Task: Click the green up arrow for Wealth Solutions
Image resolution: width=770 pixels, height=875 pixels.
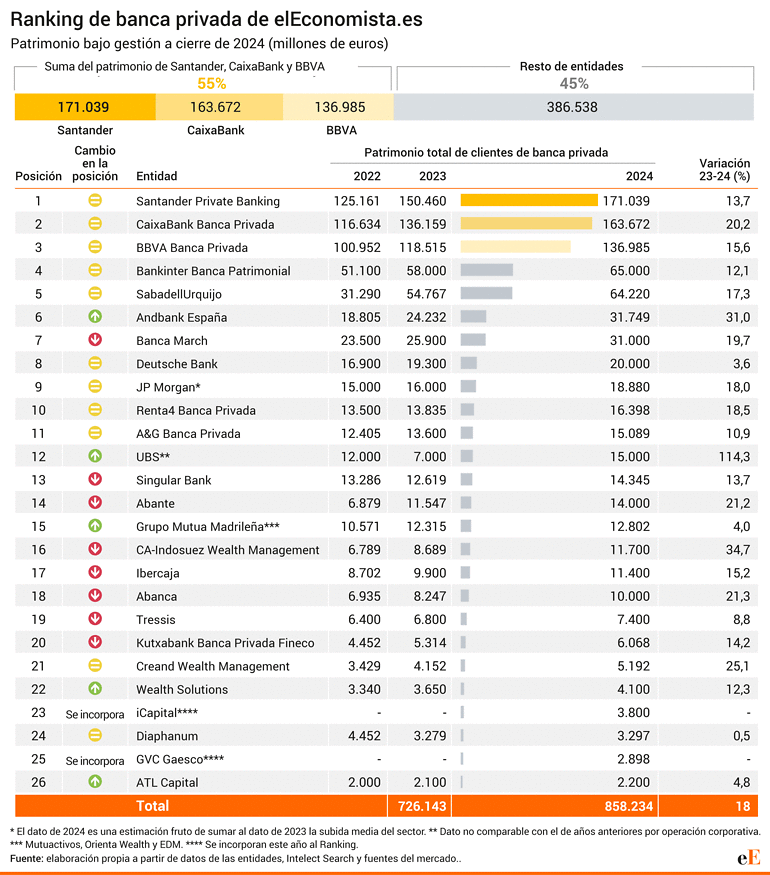Action: pos(95,689)
